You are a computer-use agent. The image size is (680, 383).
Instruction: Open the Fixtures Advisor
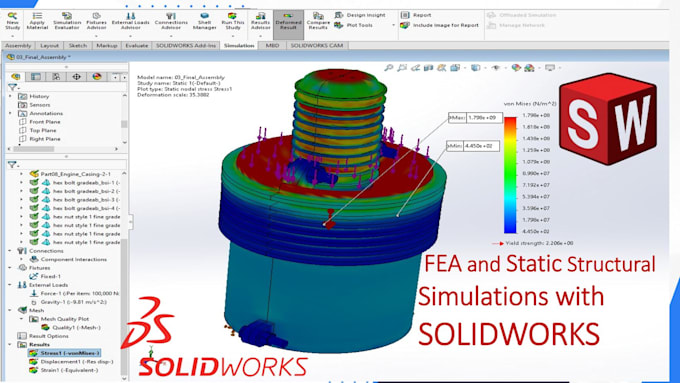(96, 21)
